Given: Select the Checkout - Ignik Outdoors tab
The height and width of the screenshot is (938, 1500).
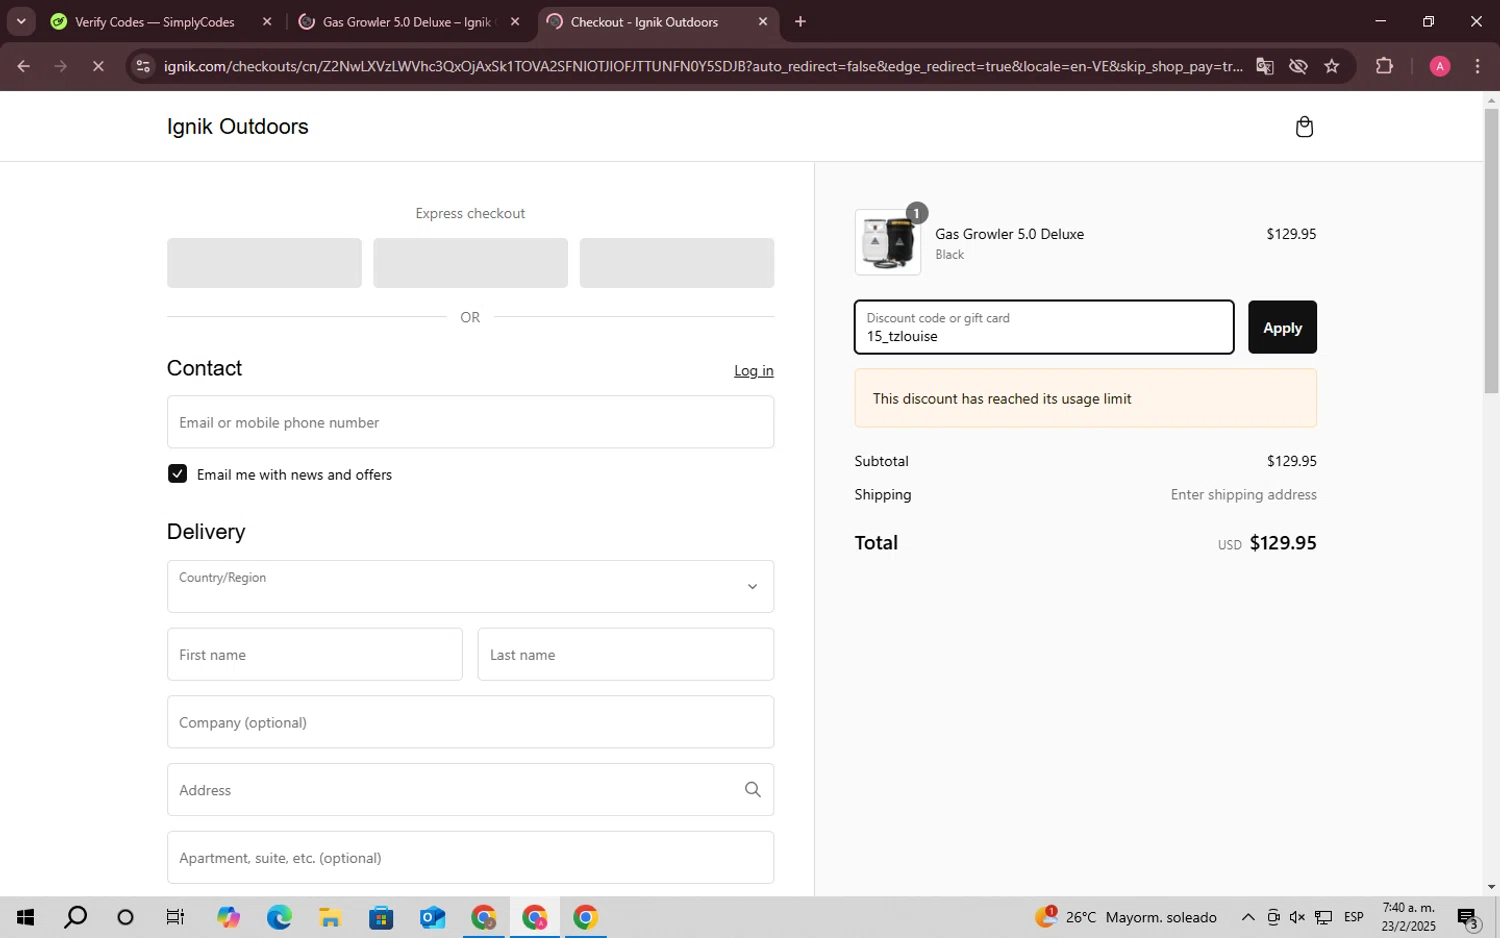Looking at the screenshot, I should pyautogui.click(x=659, y=21).
